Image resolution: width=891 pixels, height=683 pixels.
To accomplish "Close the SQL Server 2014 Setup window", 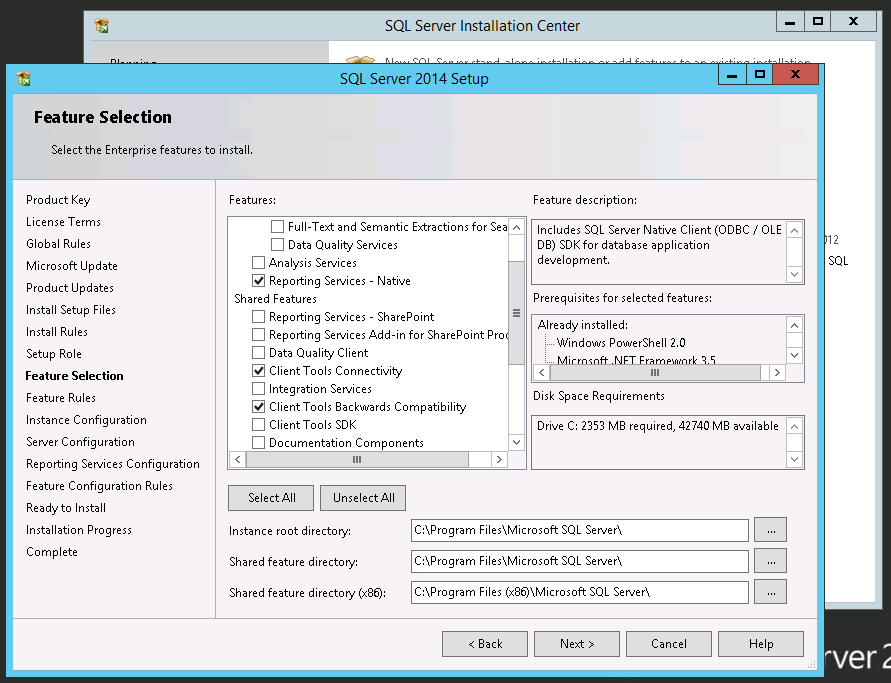I will coord(796,74).
